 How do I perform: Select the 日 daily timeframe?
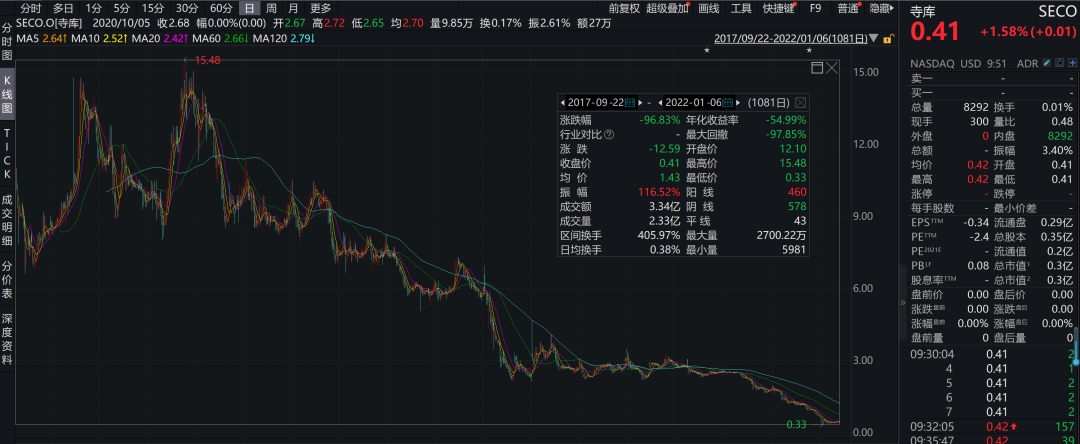click(249, 8)
